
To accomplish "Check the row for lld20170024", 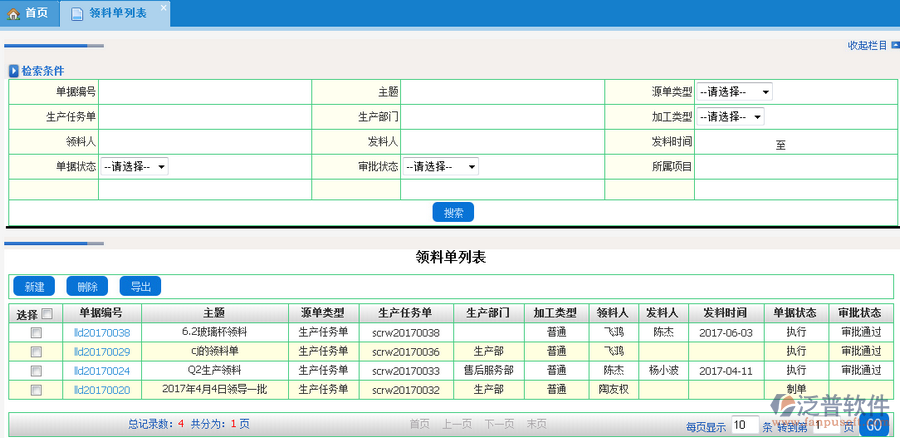I will tap(36, 371).
